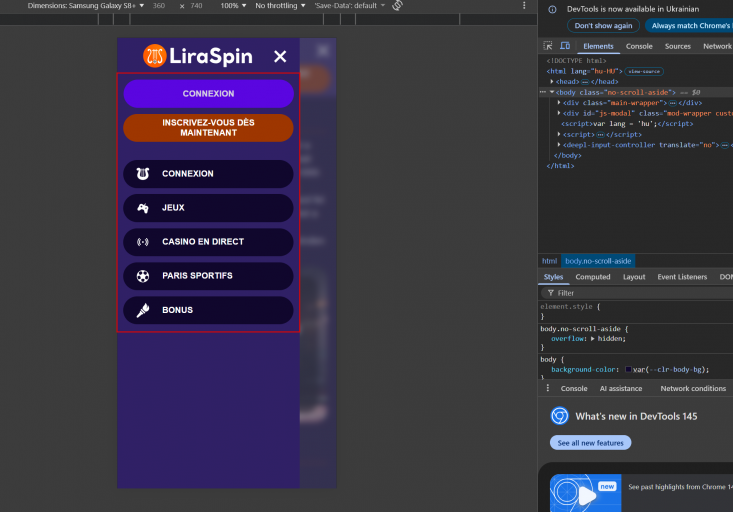Toggle the device toolbar icon

(565, 46)
